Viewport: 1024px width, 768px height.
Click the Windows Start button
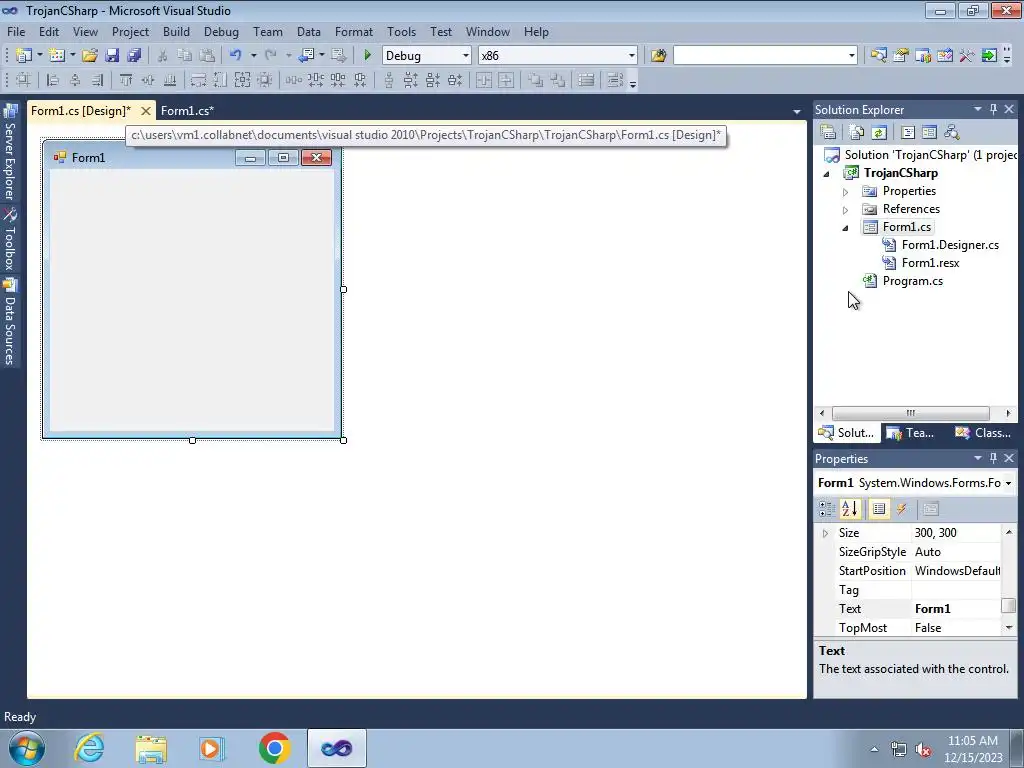(26, 748)
